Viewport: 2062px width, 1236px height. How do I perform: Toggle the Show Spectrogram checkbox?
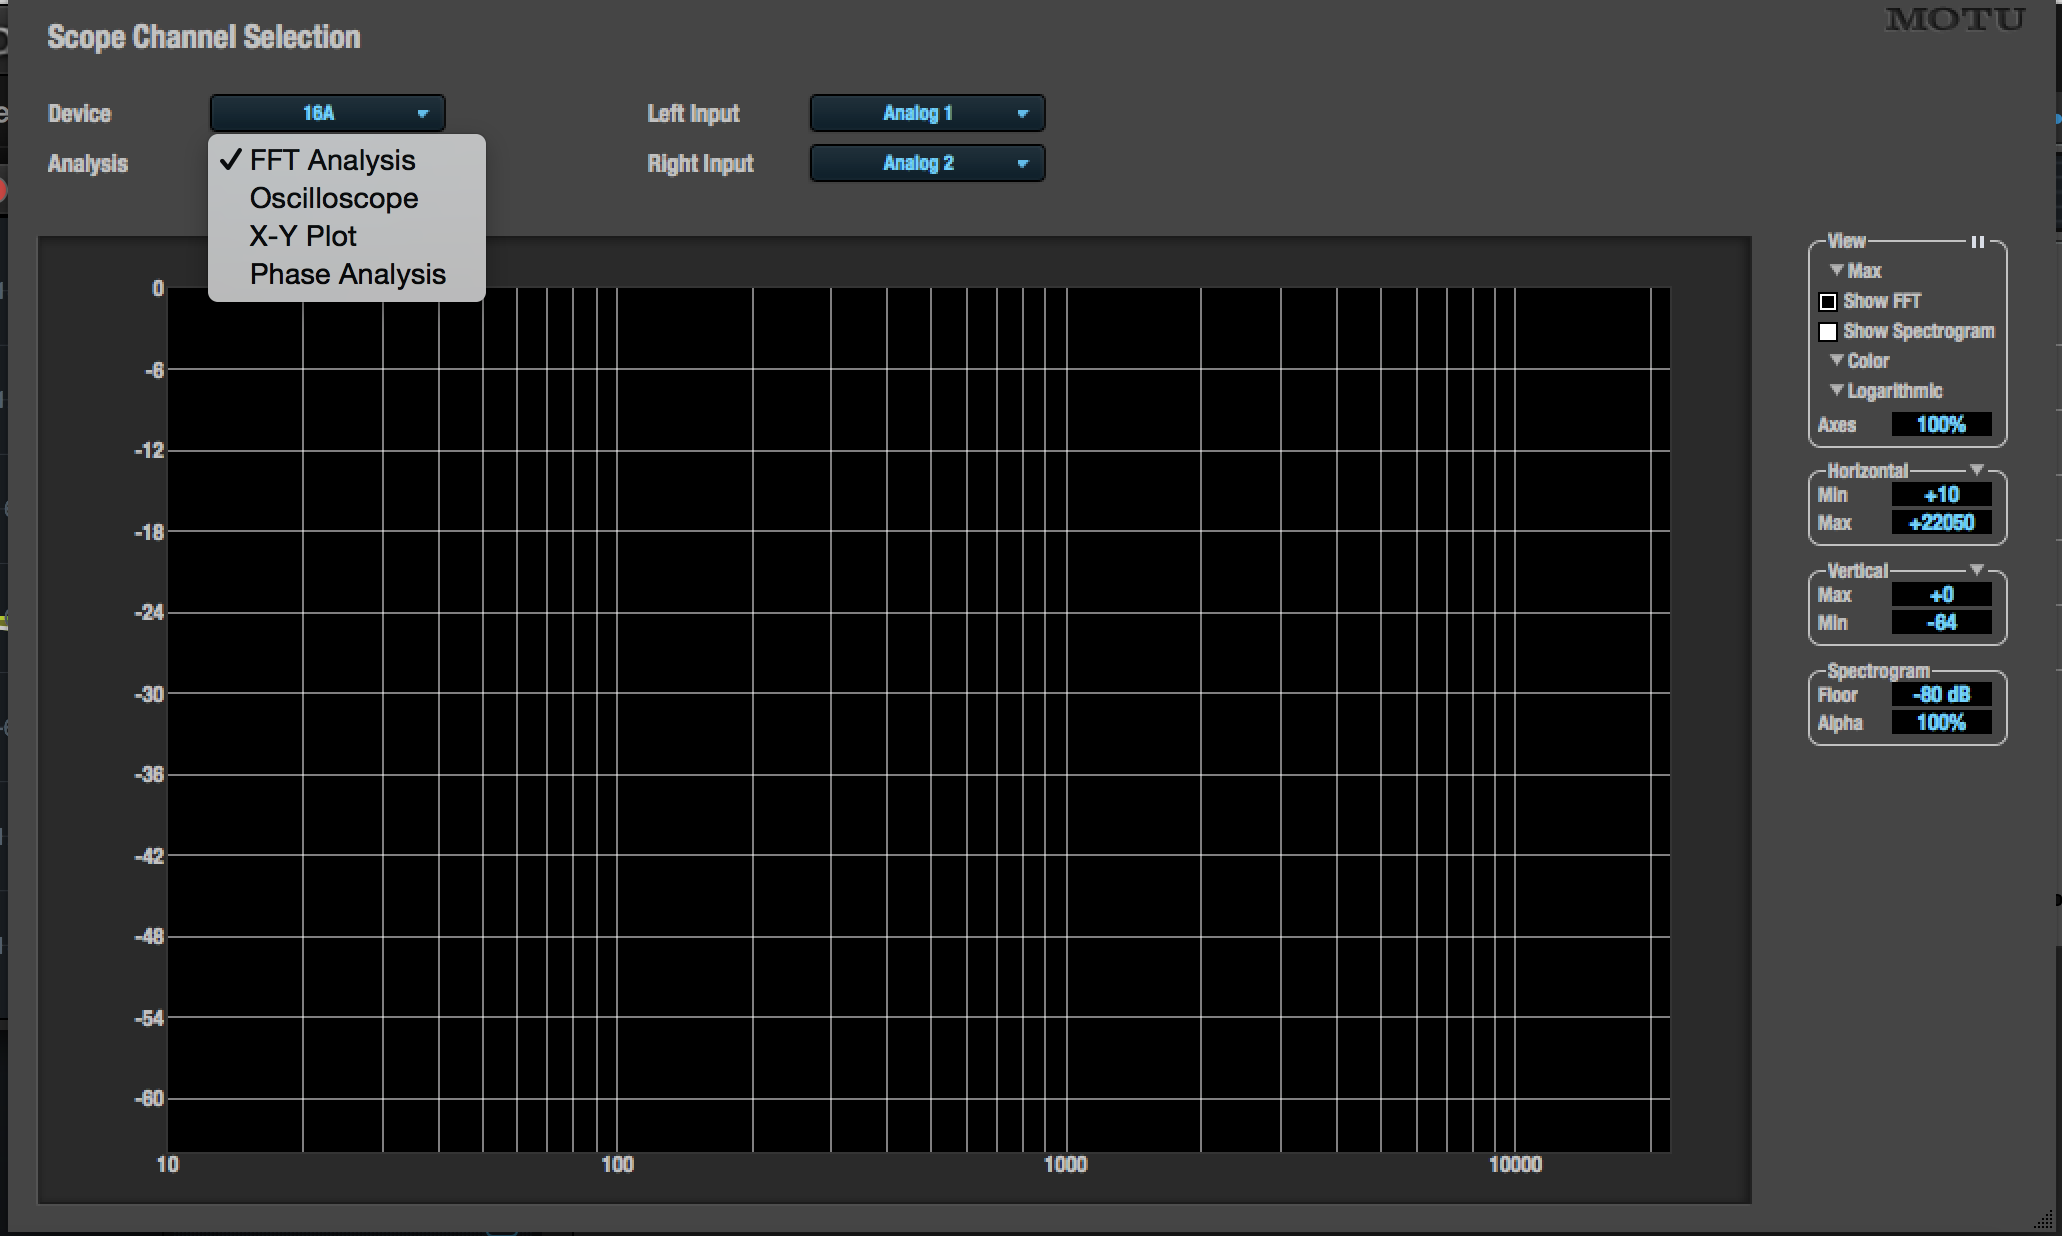click(x=1828, y=332)
